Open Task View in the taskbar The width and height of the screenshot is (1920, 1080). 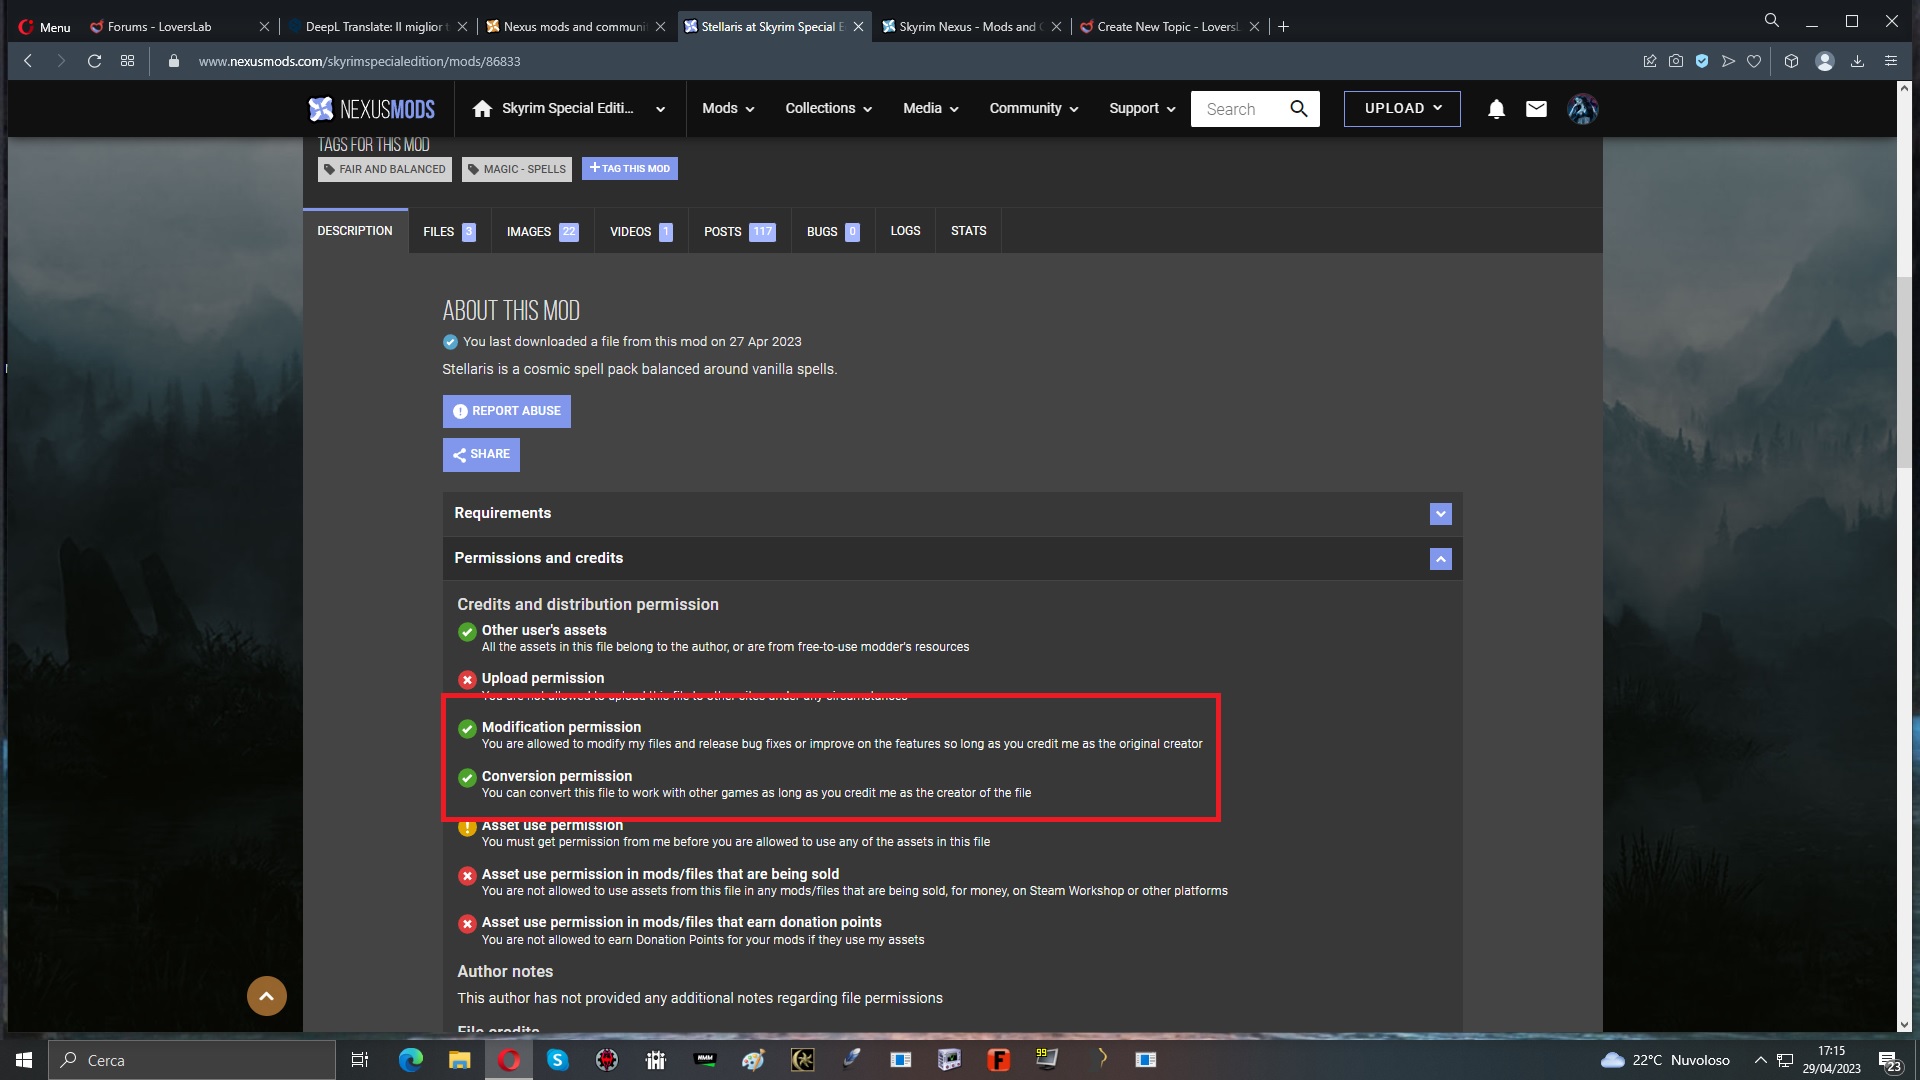[360, 1060]
